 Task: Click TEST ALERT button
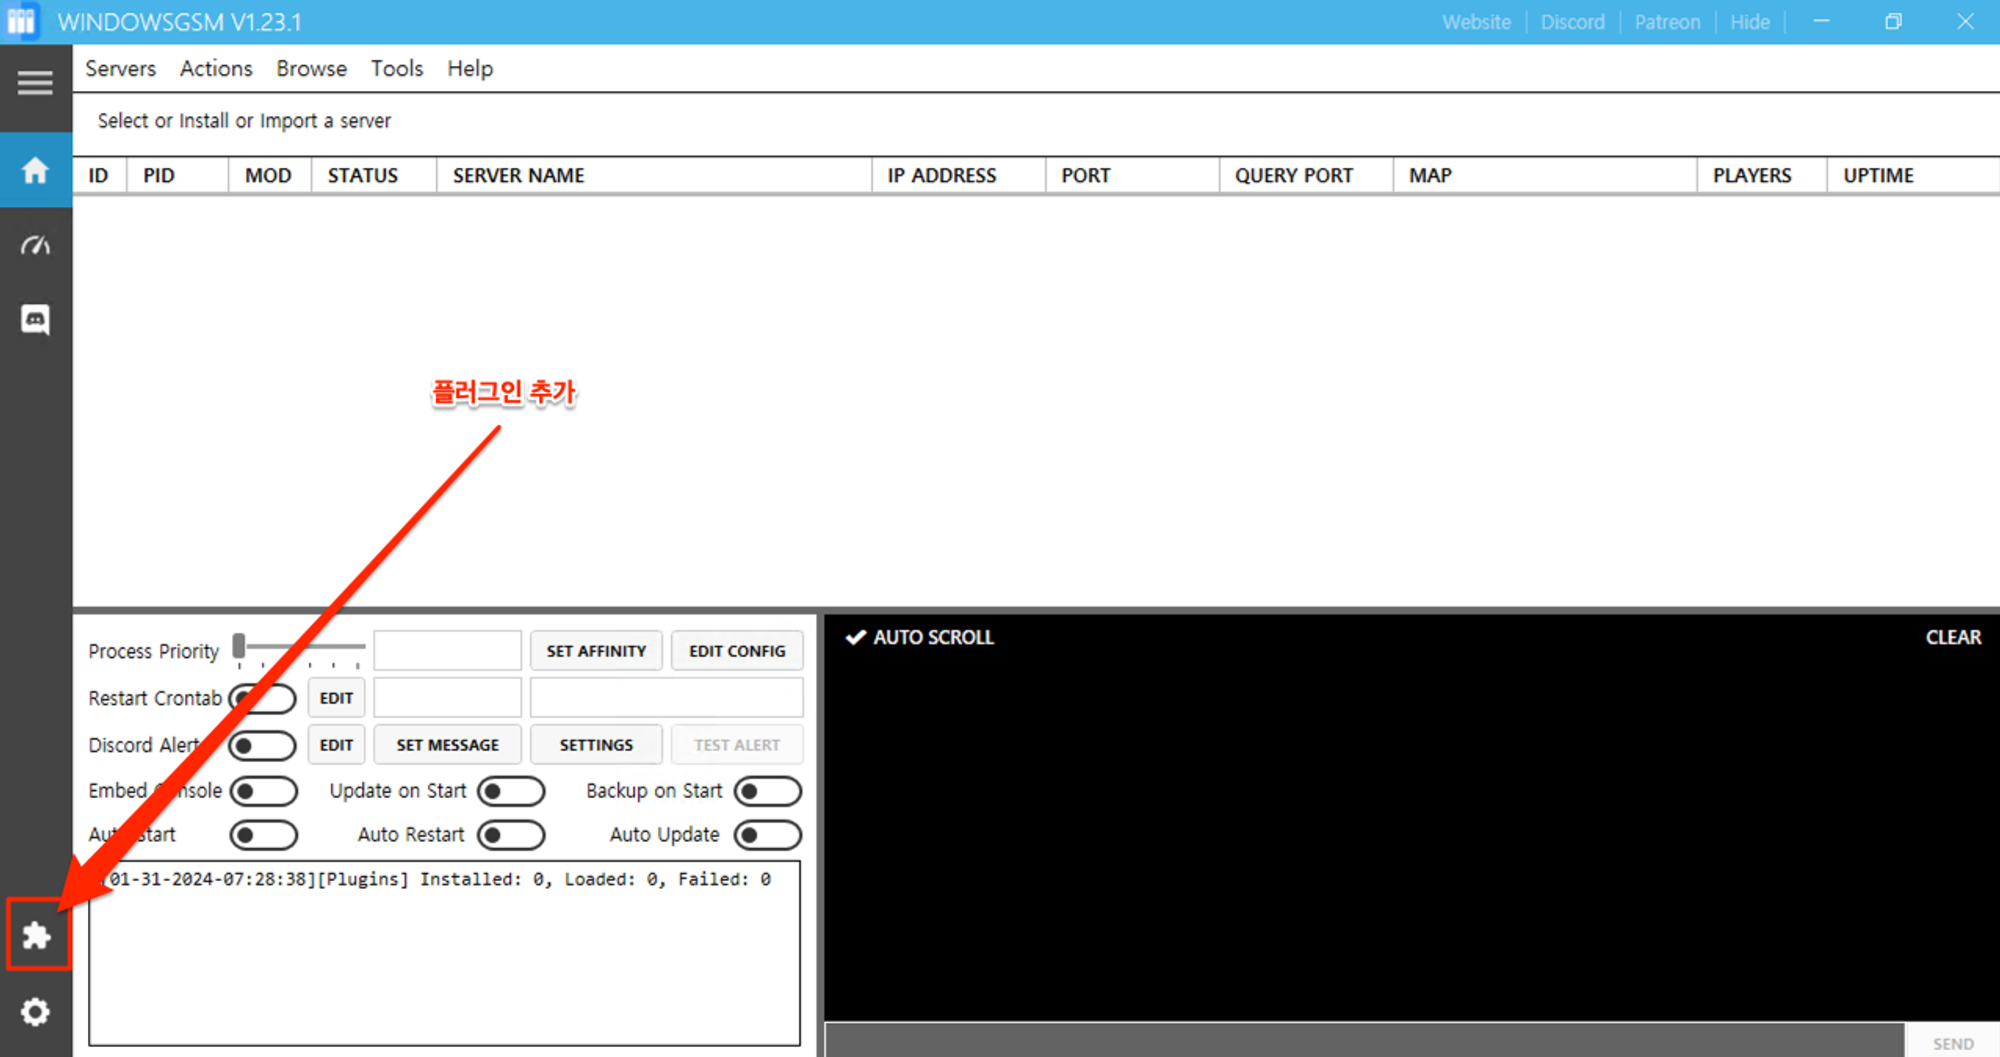(x=737, y=745)
